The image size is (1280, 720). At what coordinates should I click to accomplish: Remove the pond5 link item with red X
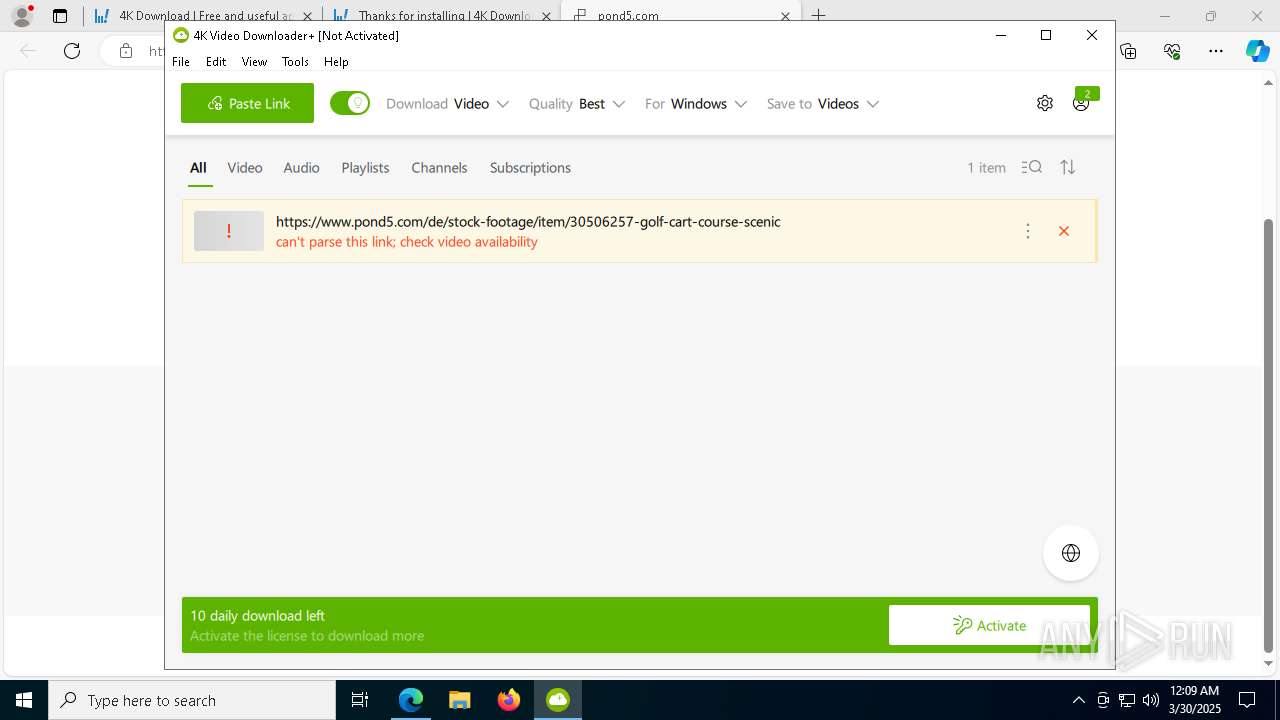click(1064, 231)
